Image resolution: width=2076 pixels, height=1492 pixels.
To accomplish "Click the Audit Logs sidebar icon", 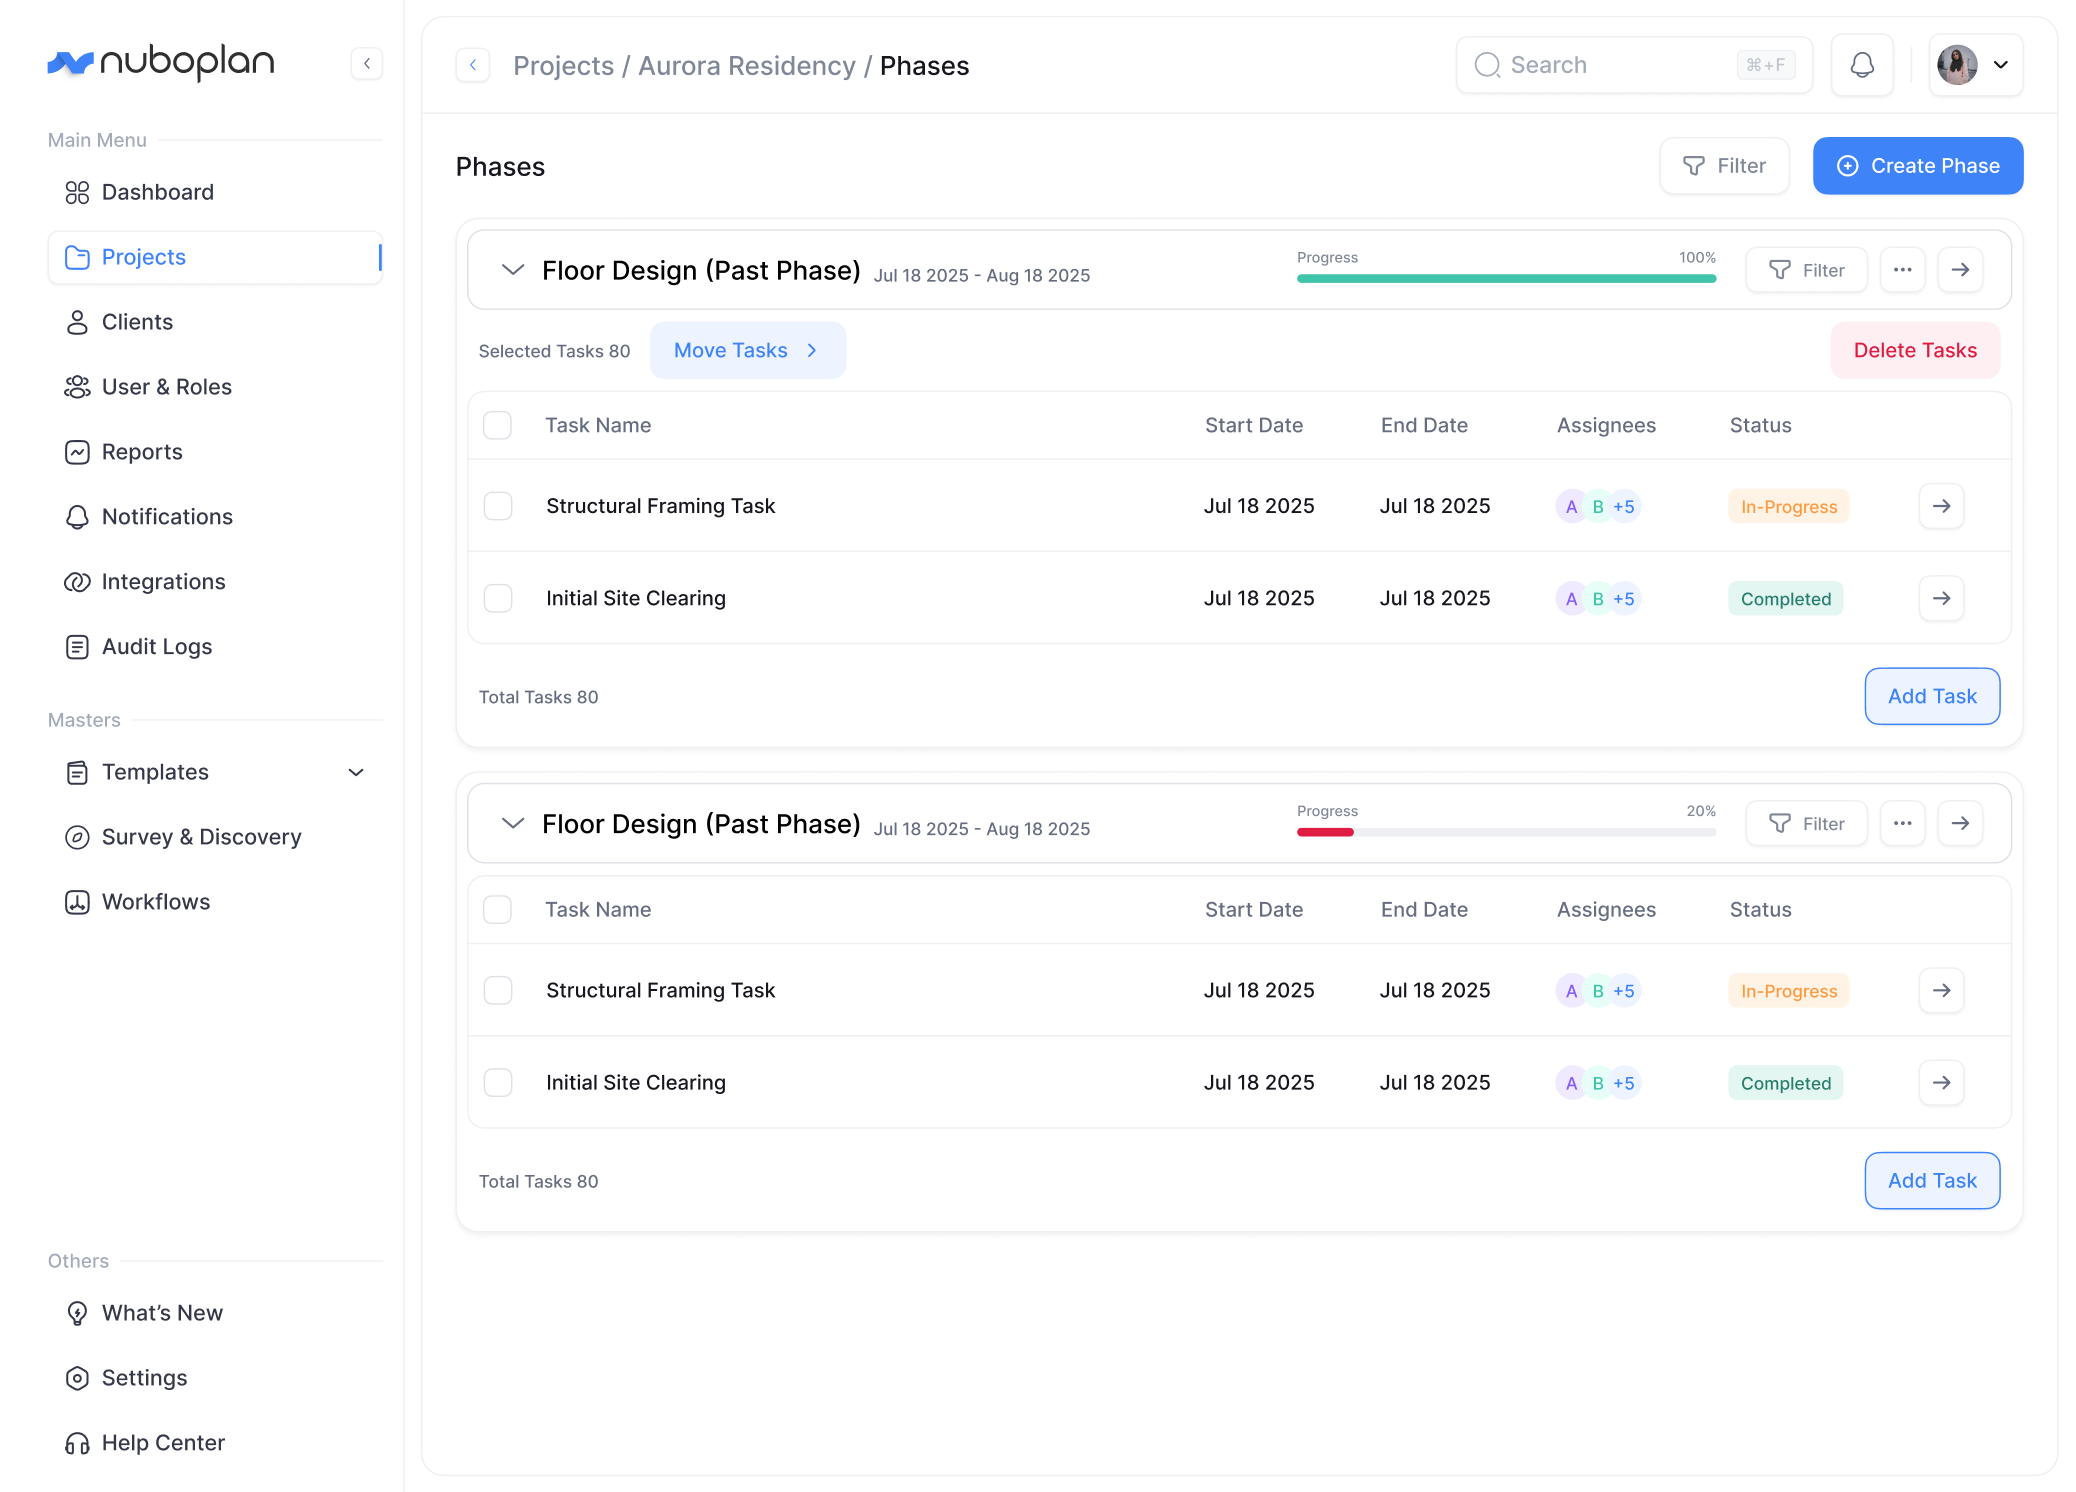I will [x=77, y=647].
